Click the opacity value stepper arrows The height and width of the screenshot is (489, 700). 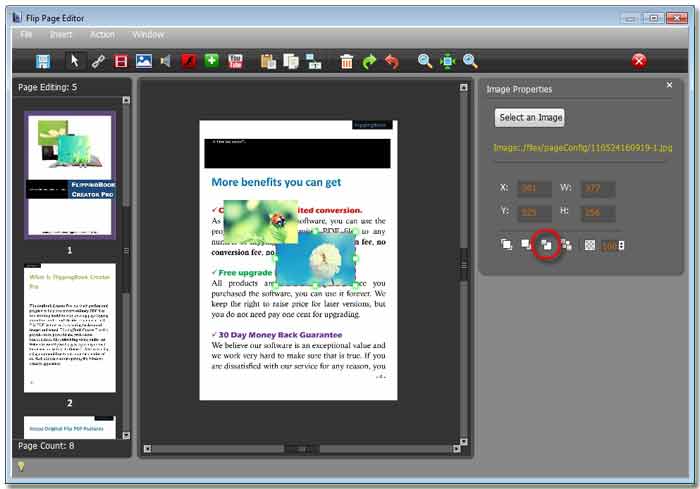pyautogui.click(x=621, y=245)
